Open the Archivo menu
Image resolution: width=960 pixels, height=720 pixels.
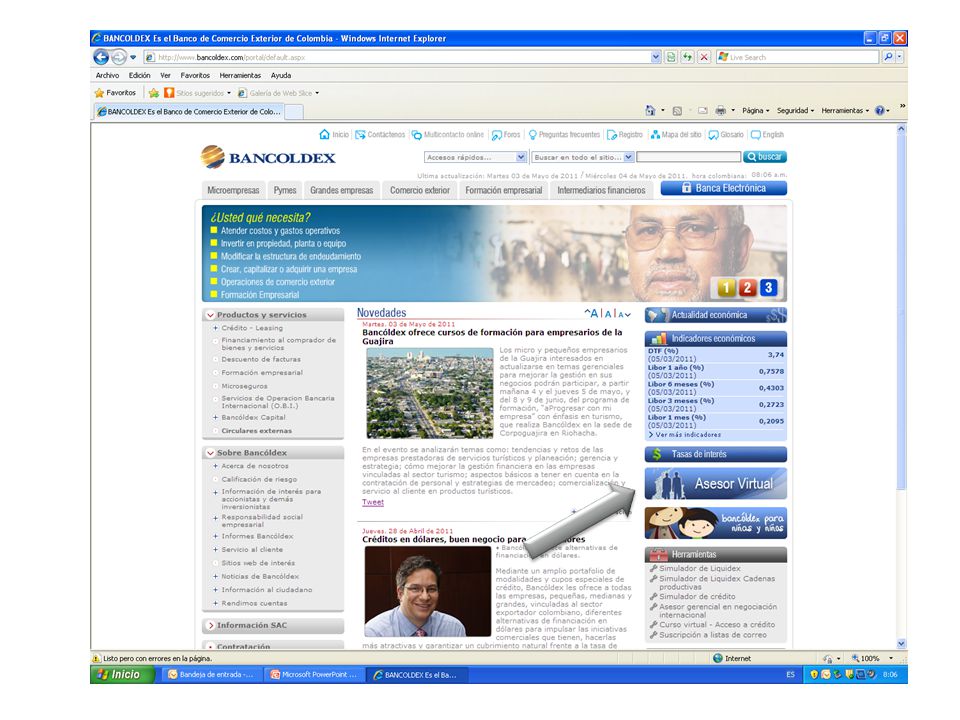(107, 75)
